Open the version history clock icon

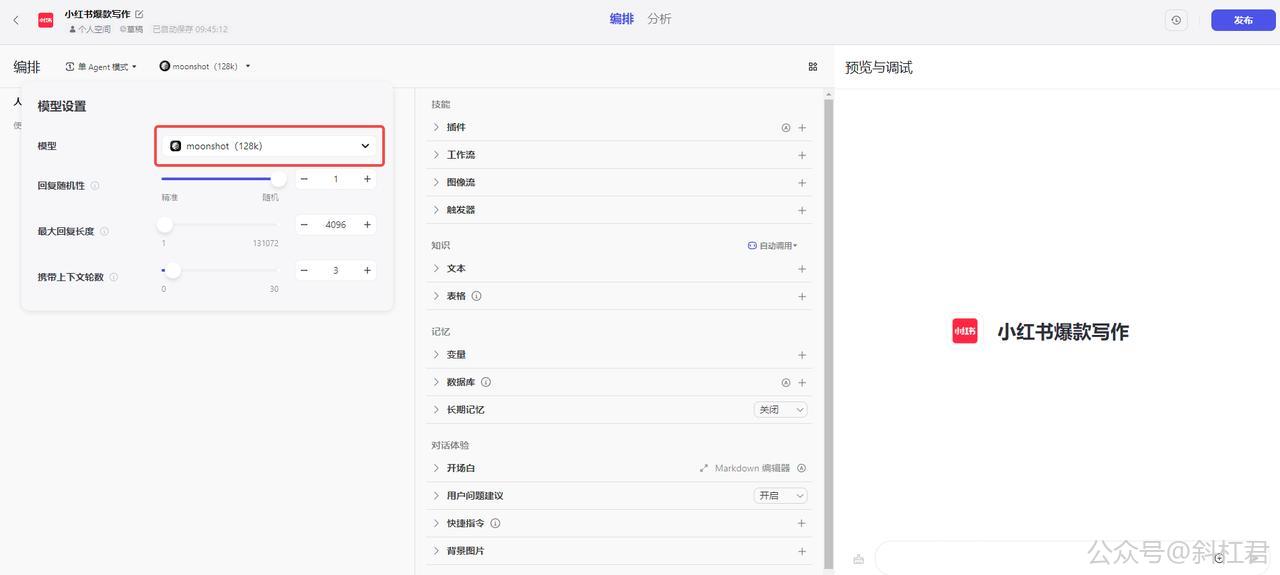pos(1176,20)
